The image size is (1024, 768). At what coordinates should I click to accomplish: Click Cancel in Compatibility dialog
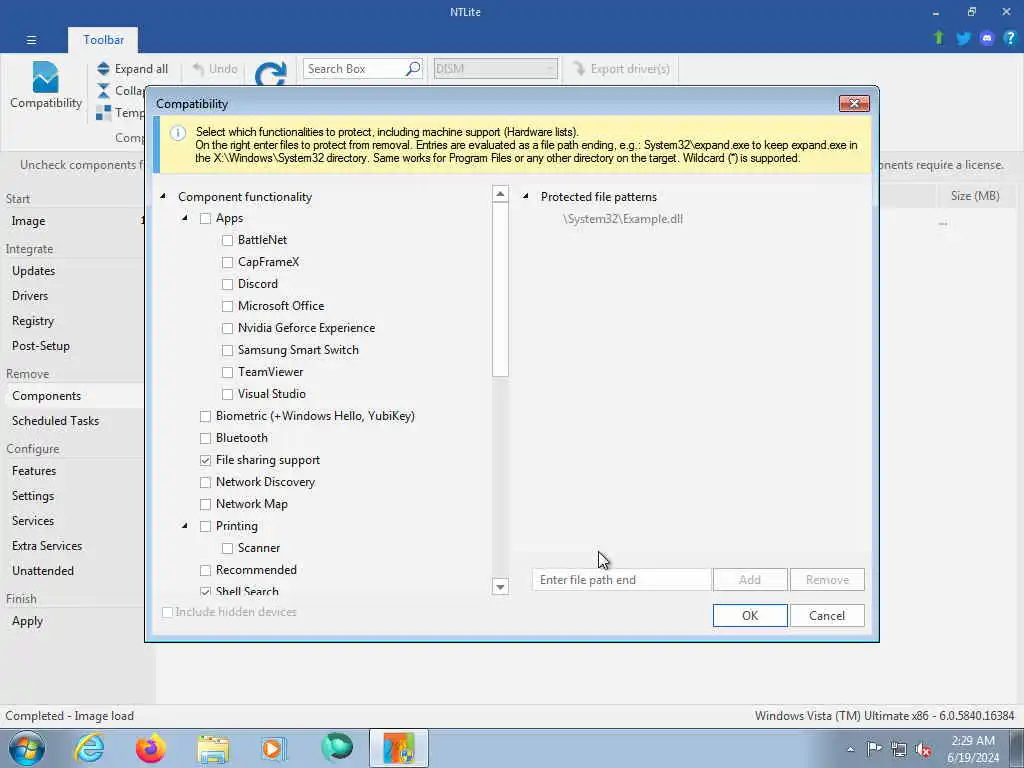827,616
